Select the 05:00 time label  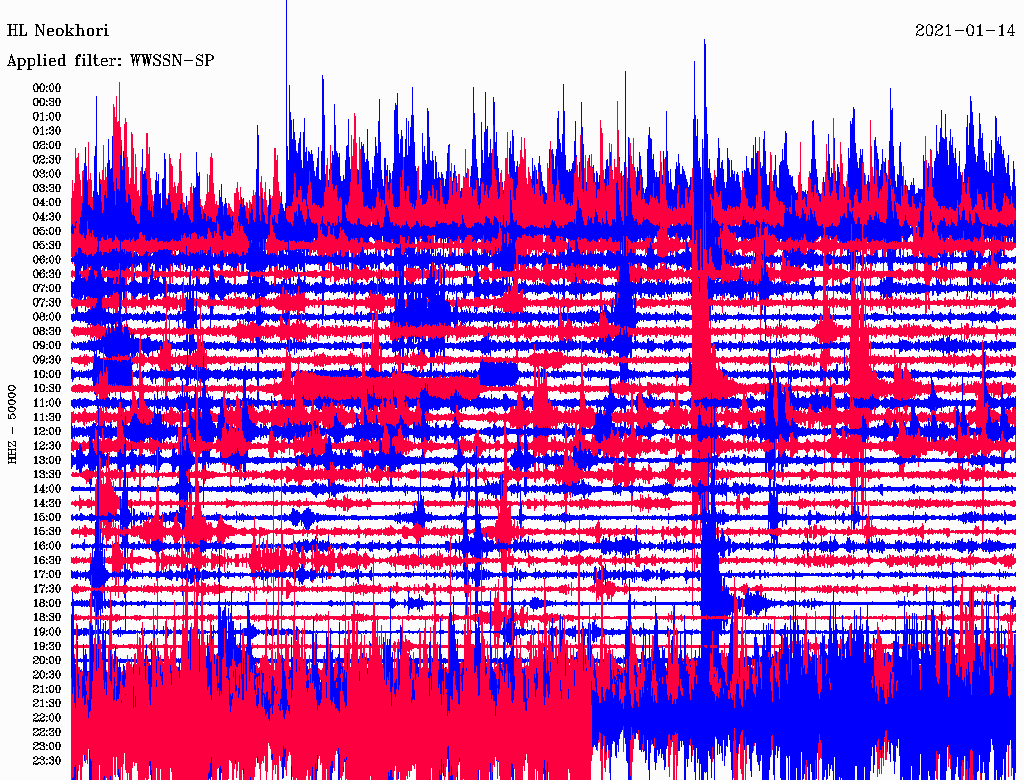(x=46, y=231)
